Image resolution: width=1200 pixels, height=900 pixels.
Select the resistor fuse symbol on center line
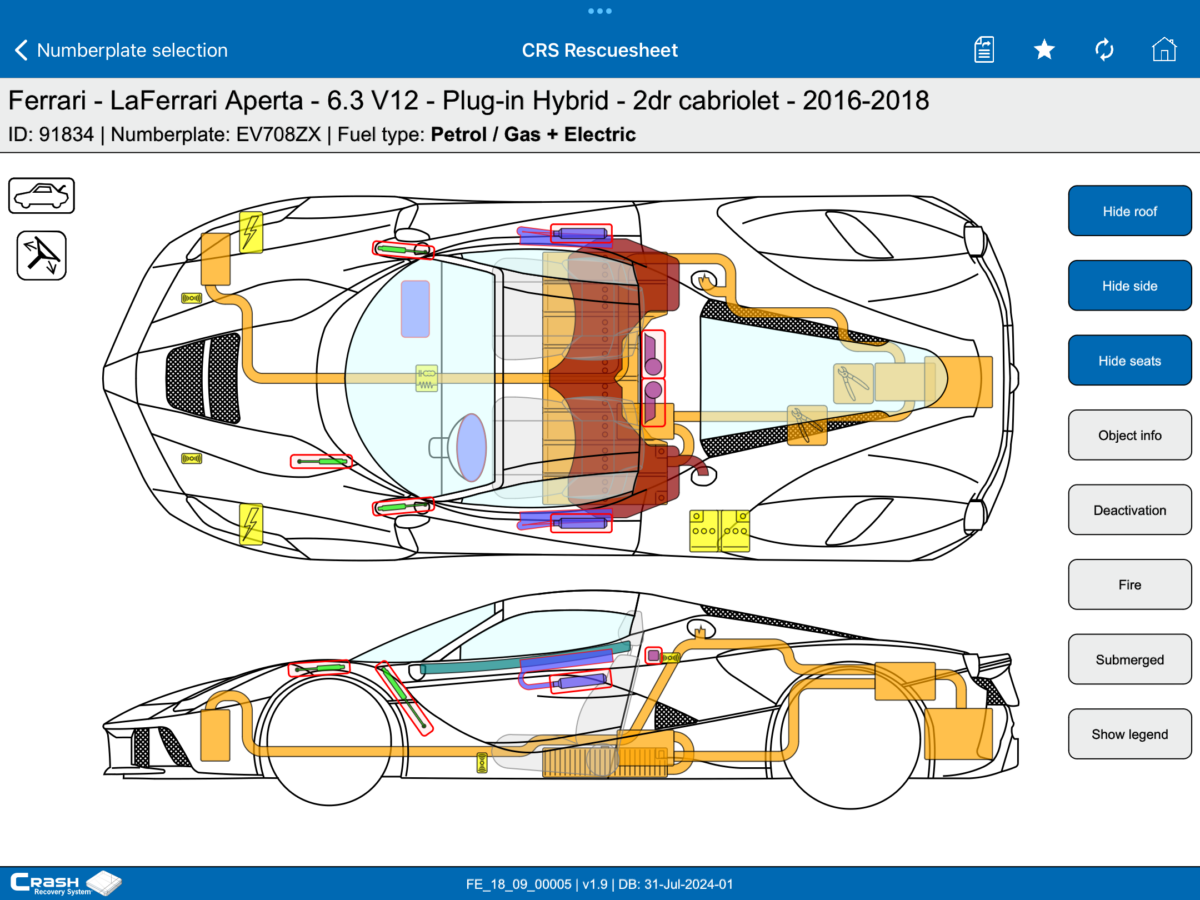(427, 379)
